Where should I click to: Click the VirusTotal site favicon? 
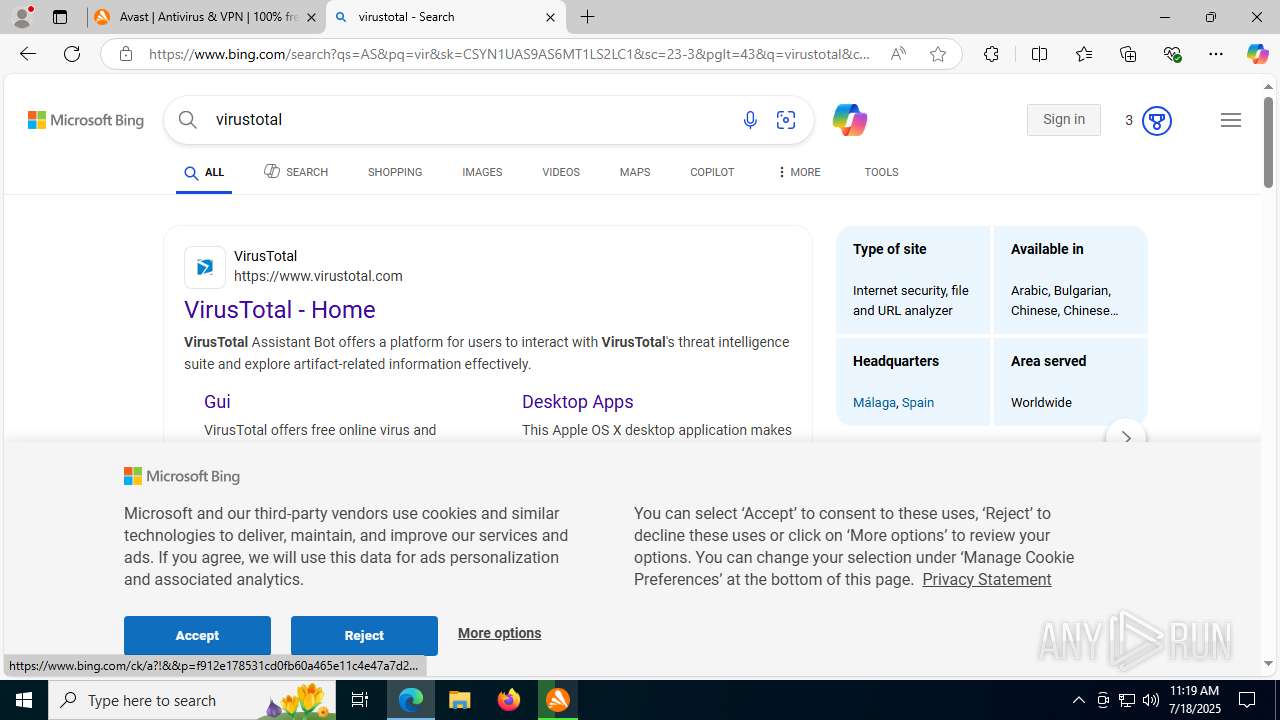pos(205,267)
